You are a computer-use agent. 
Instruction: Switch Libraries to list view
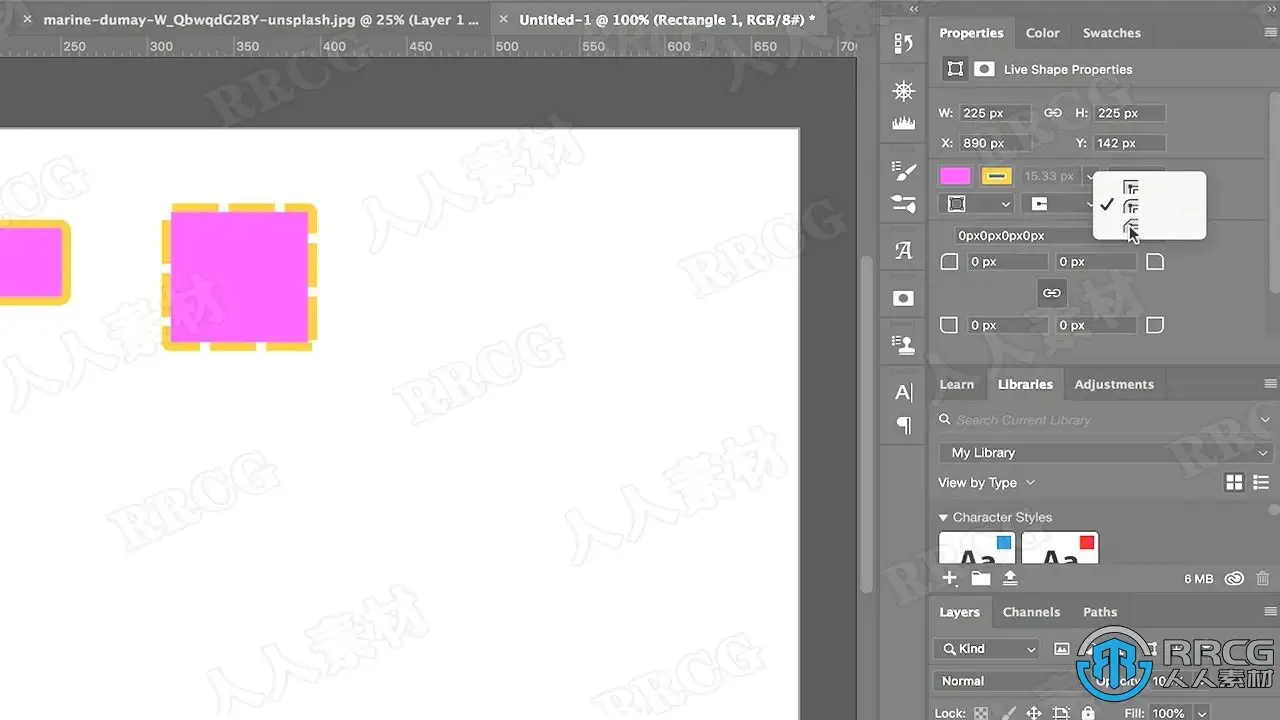1261,483
